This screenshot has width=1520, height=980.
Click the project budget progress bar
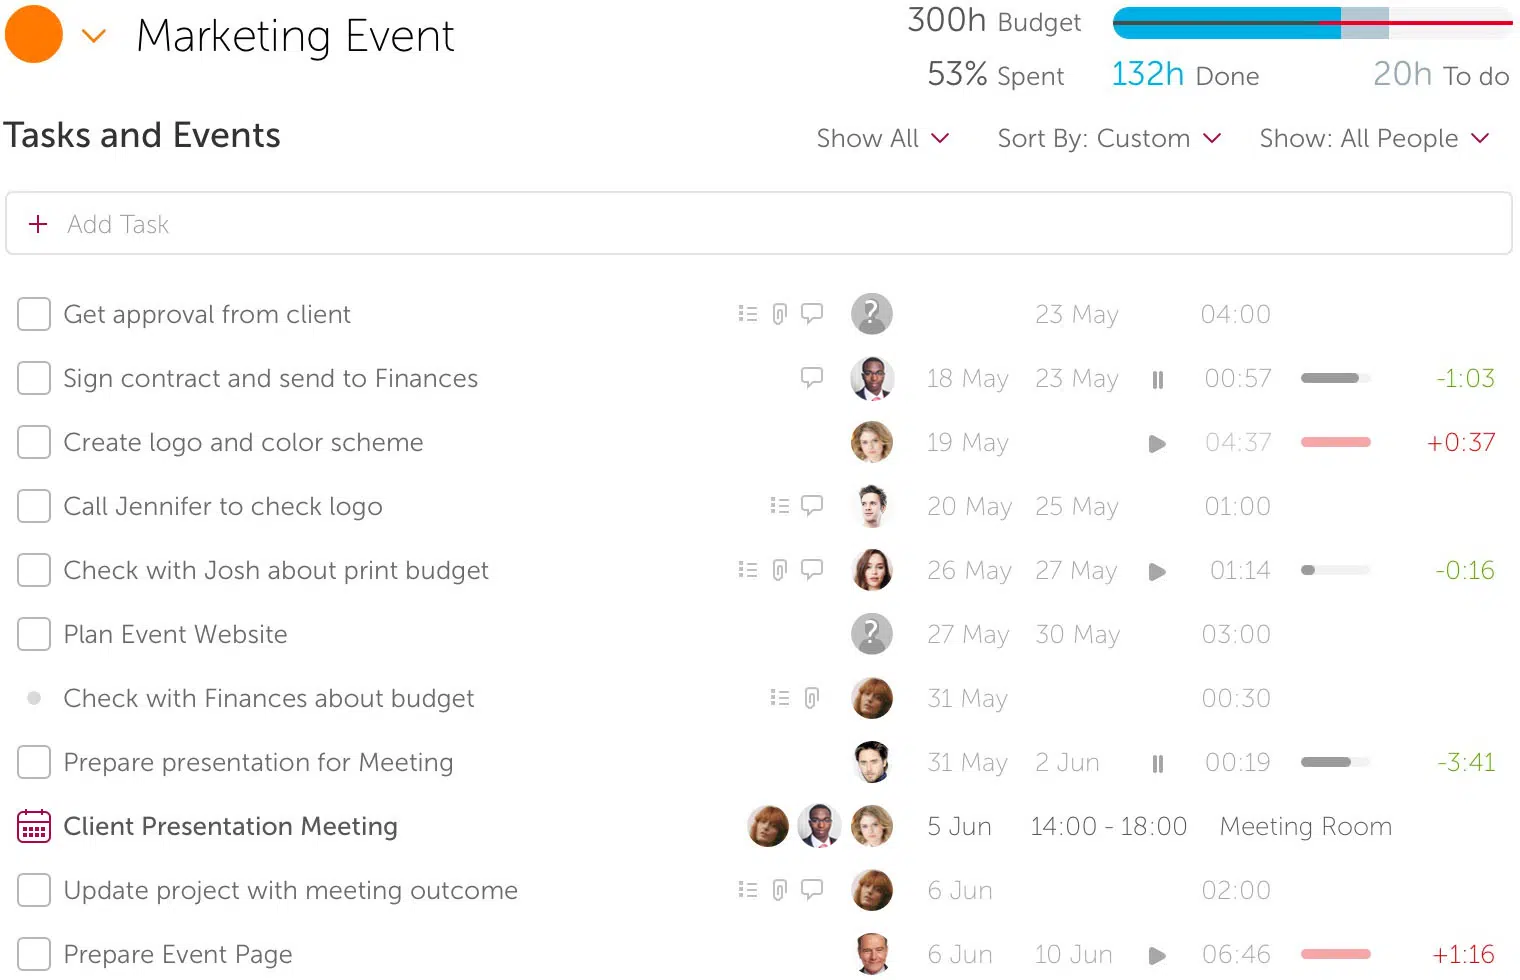click(x=1312, y=23)
